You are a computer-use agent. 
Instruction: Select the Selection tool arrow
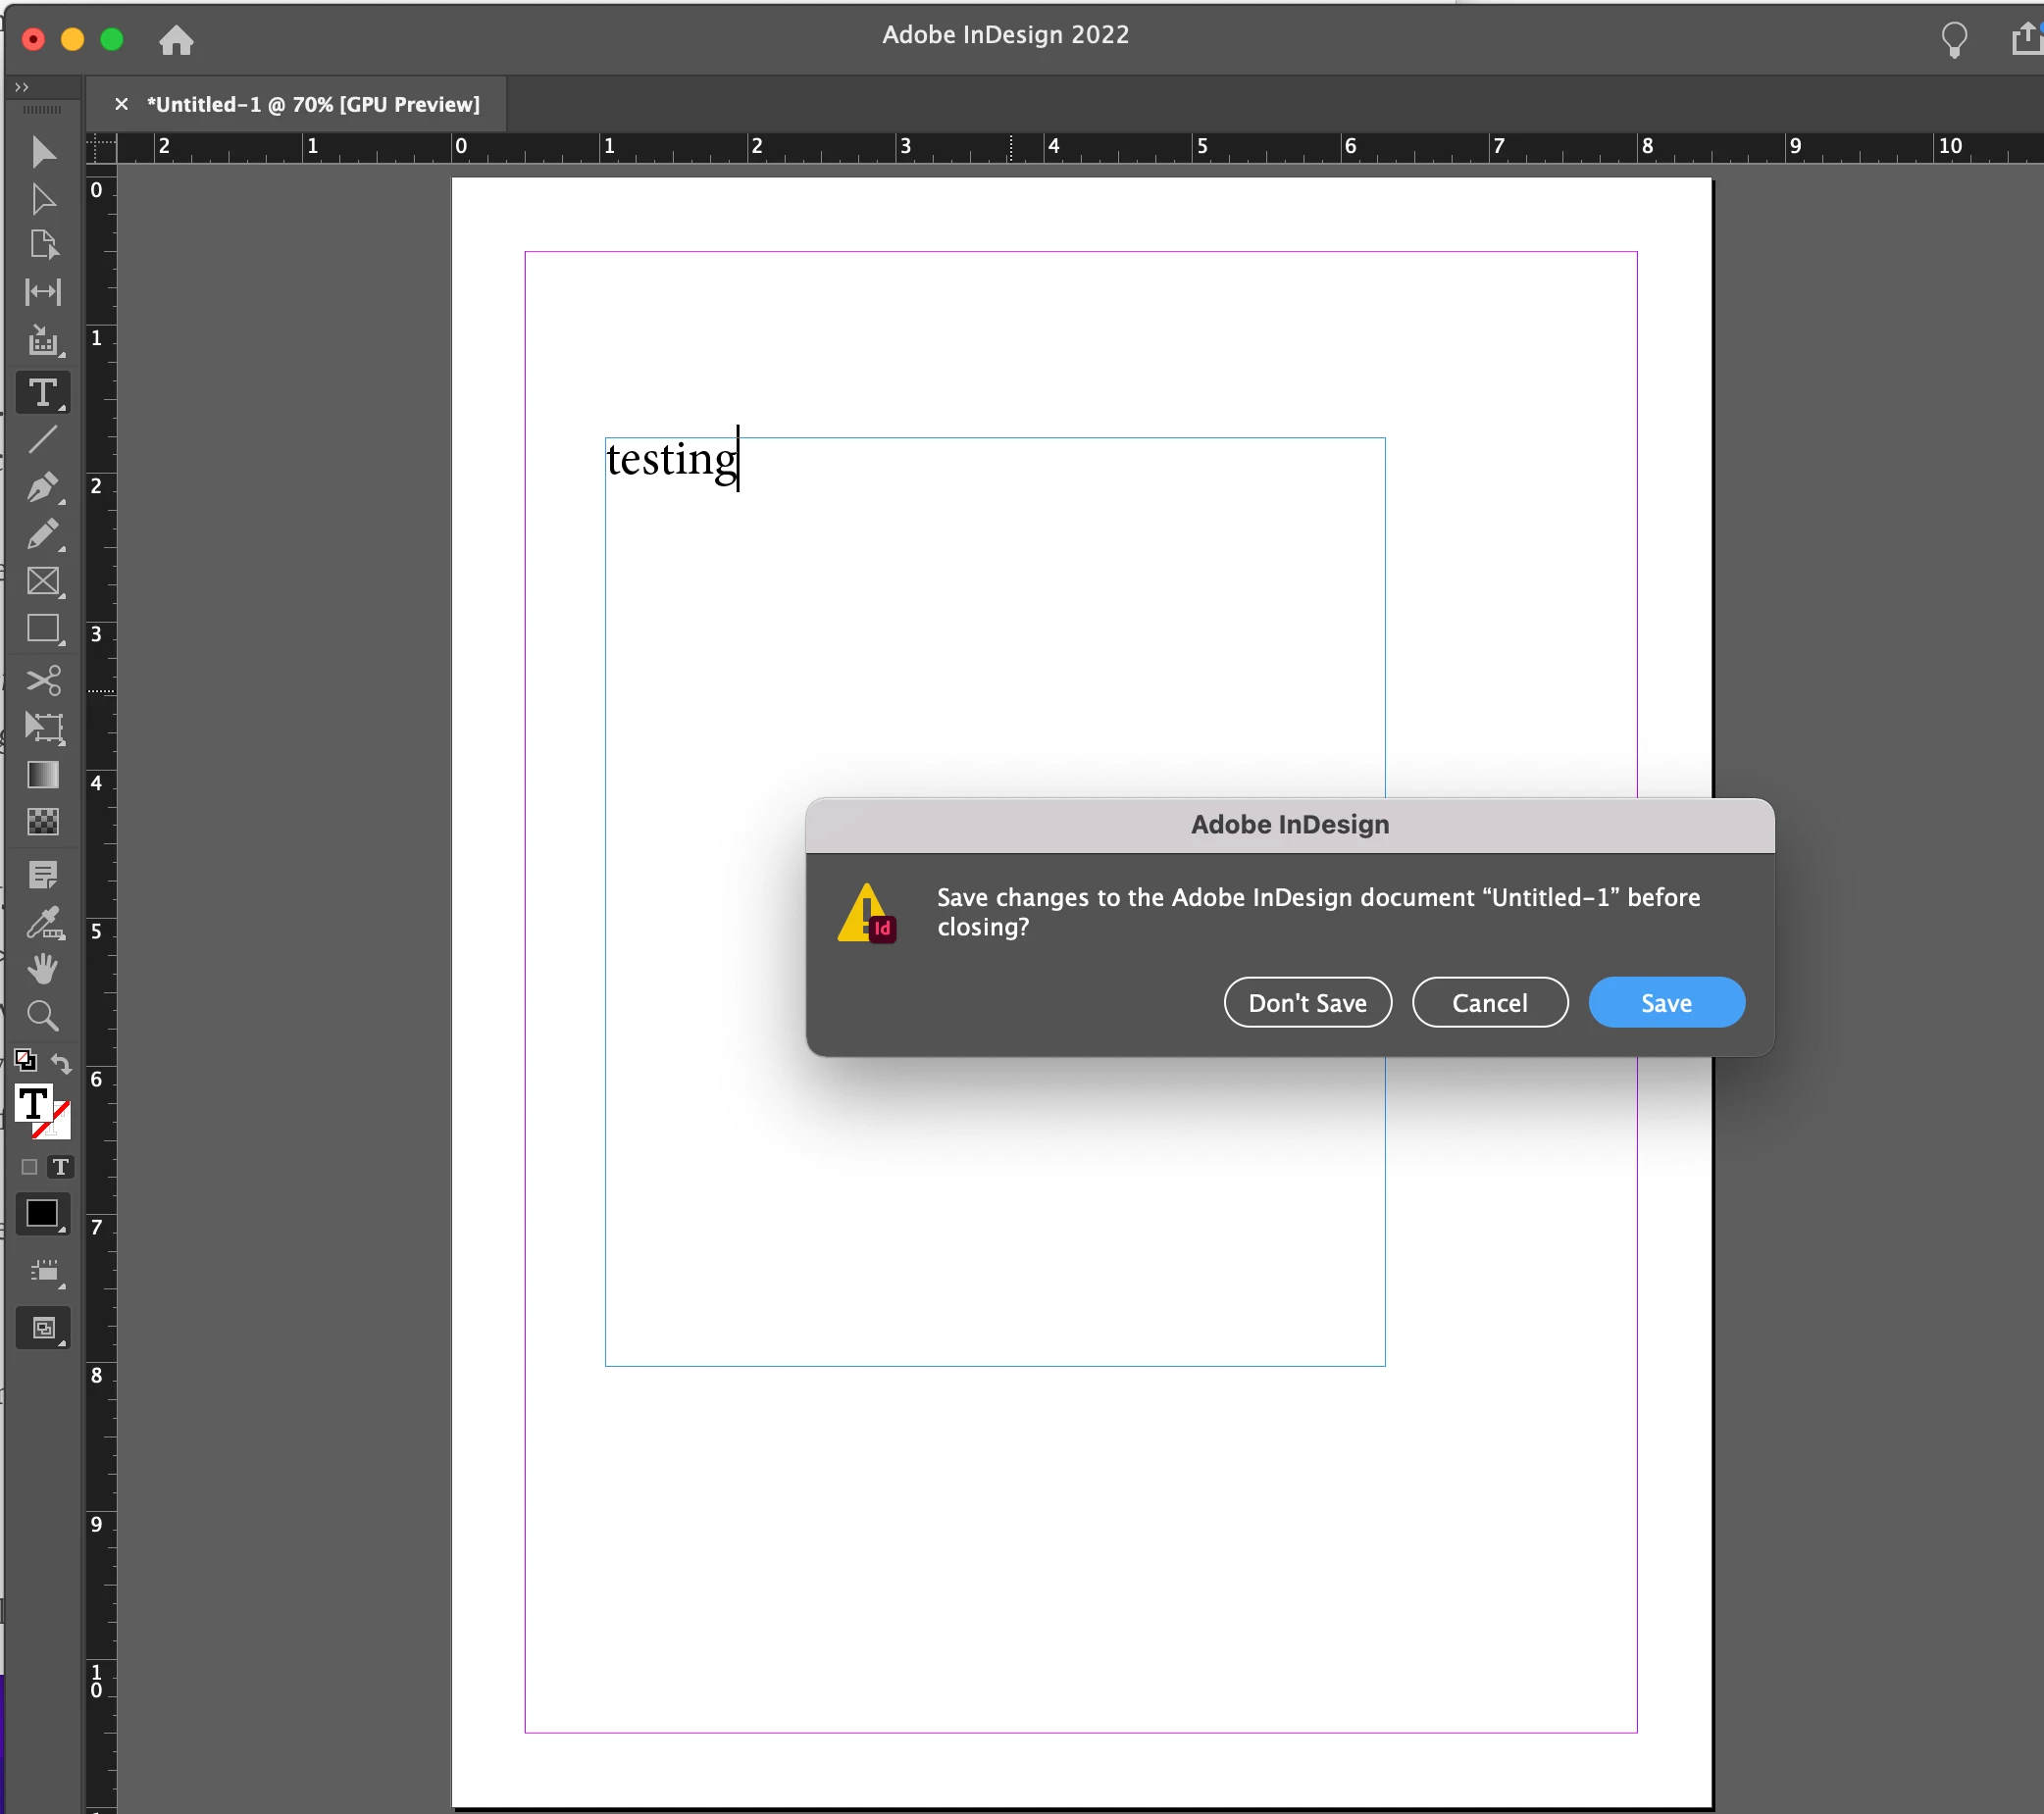click(43, 152)
